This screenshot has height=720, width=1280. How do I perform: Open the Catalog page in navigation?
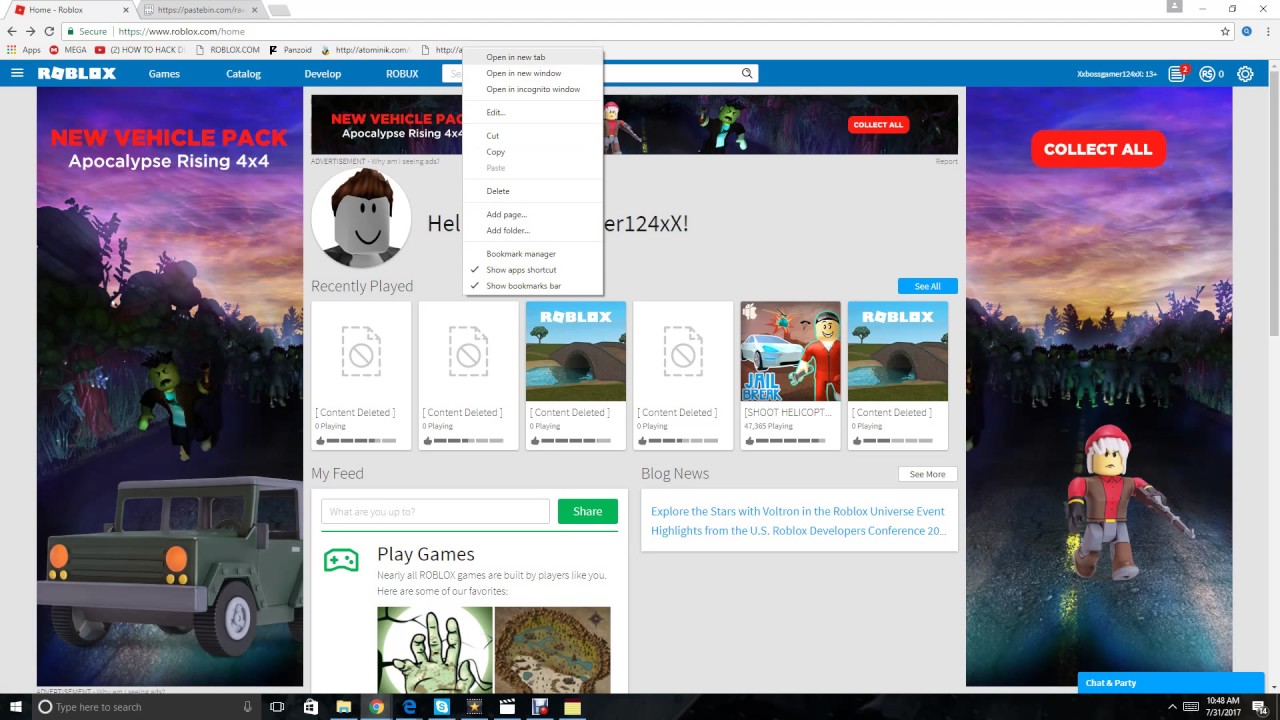243,73
